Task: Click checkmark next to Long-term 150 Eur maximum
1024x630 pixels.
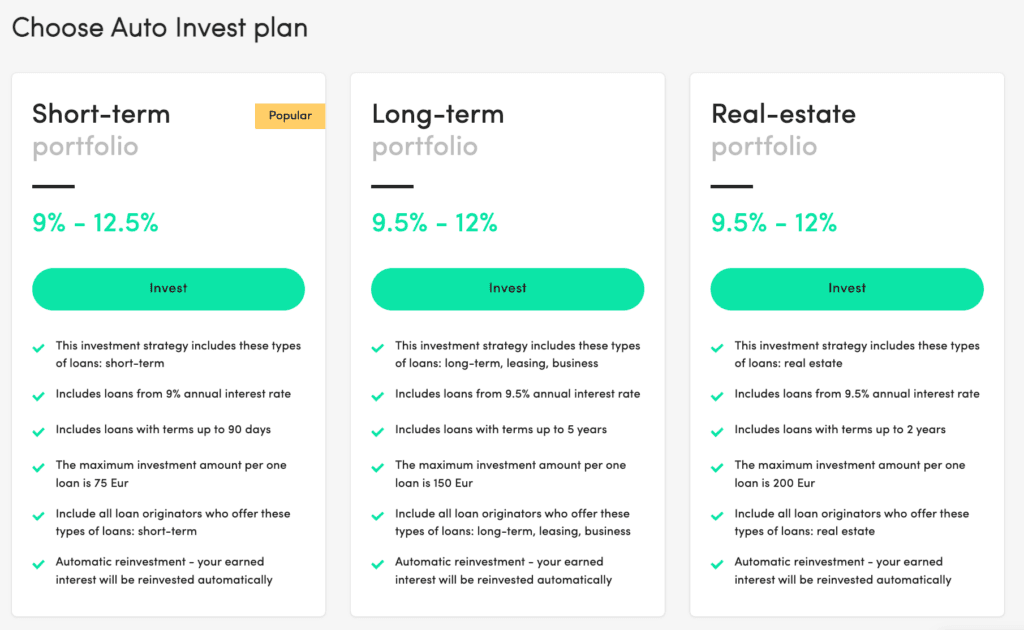Action: (378, 467)
